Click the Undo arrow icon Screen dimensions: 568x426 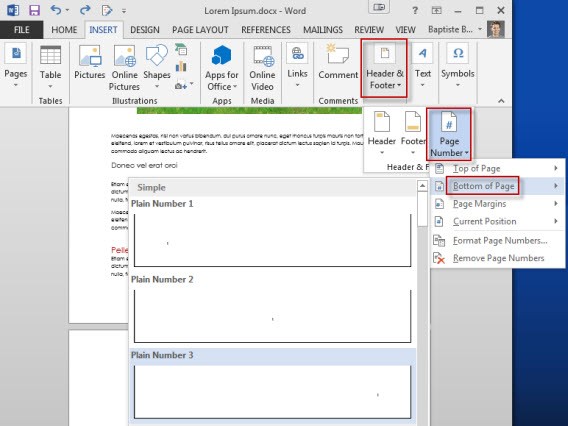click(x=56, y=10)
